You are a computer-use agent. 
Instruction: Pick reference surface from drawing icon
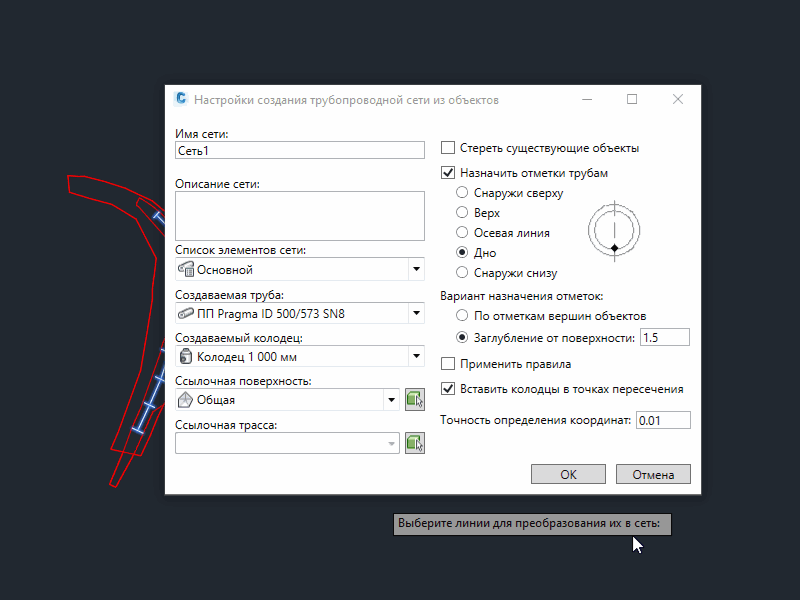click(x=415, y=400)
